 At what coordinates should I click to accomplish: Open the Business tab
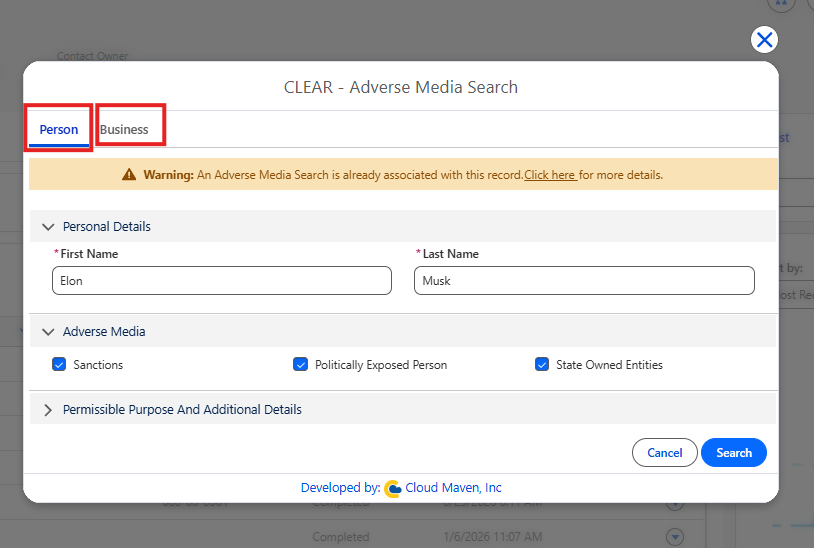click(124, 129)
